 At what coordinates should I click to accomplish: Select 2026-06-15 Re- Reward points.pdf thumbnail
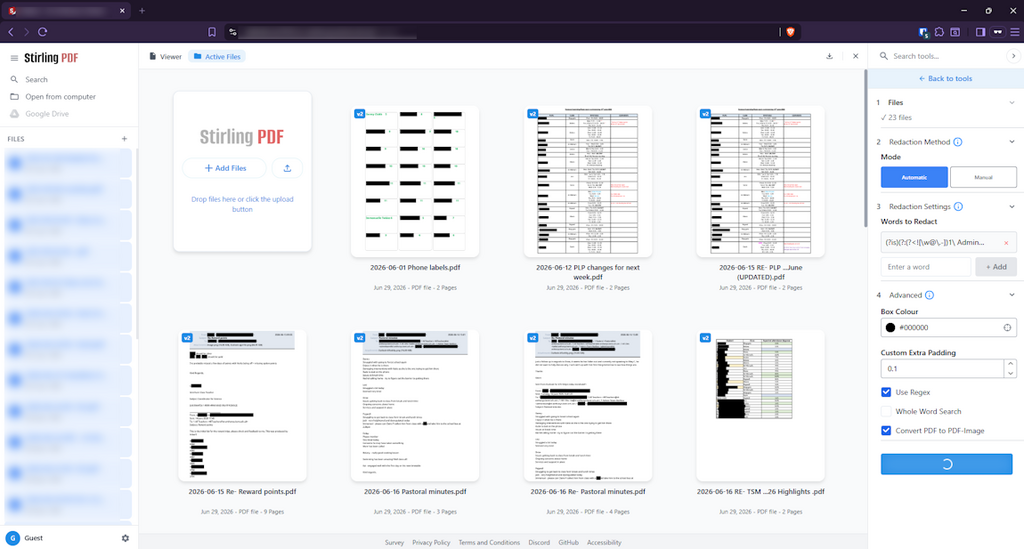tap(242, 405)
